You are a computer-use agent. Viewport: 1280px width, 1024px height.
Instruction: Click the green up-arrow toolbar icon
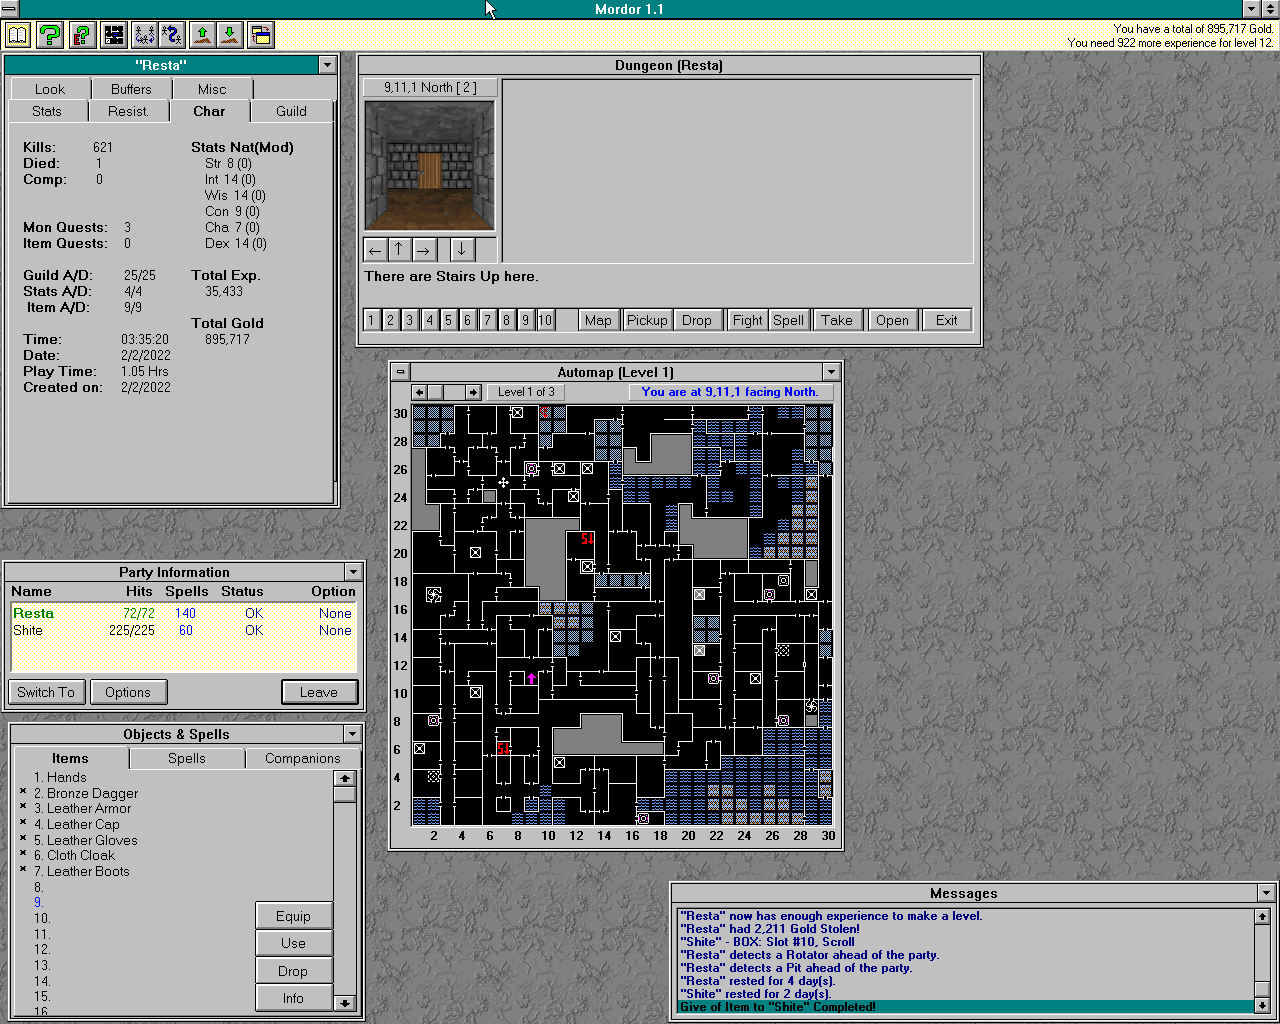click(203, 35)
